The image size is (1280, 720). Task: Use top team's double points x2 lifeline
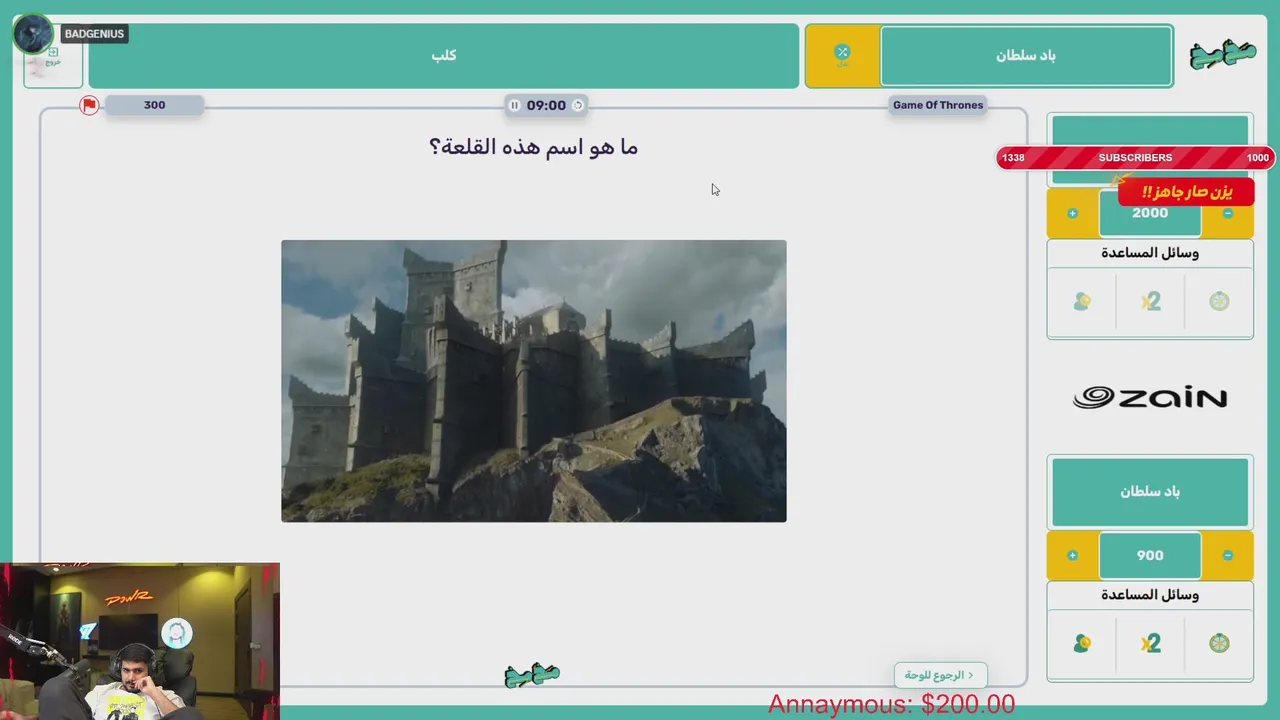(x=1151, y=301)
